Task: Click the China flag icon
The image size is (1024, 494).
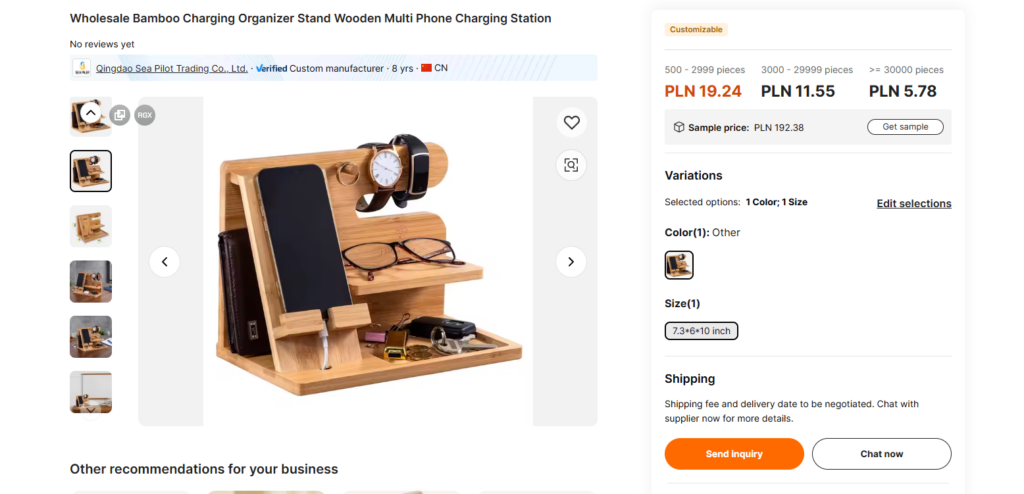Action: [426, 68]
